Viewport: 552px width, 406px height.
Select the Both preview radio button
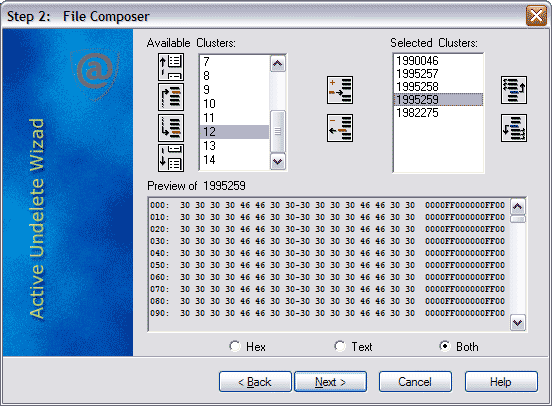tap(445, 346)
